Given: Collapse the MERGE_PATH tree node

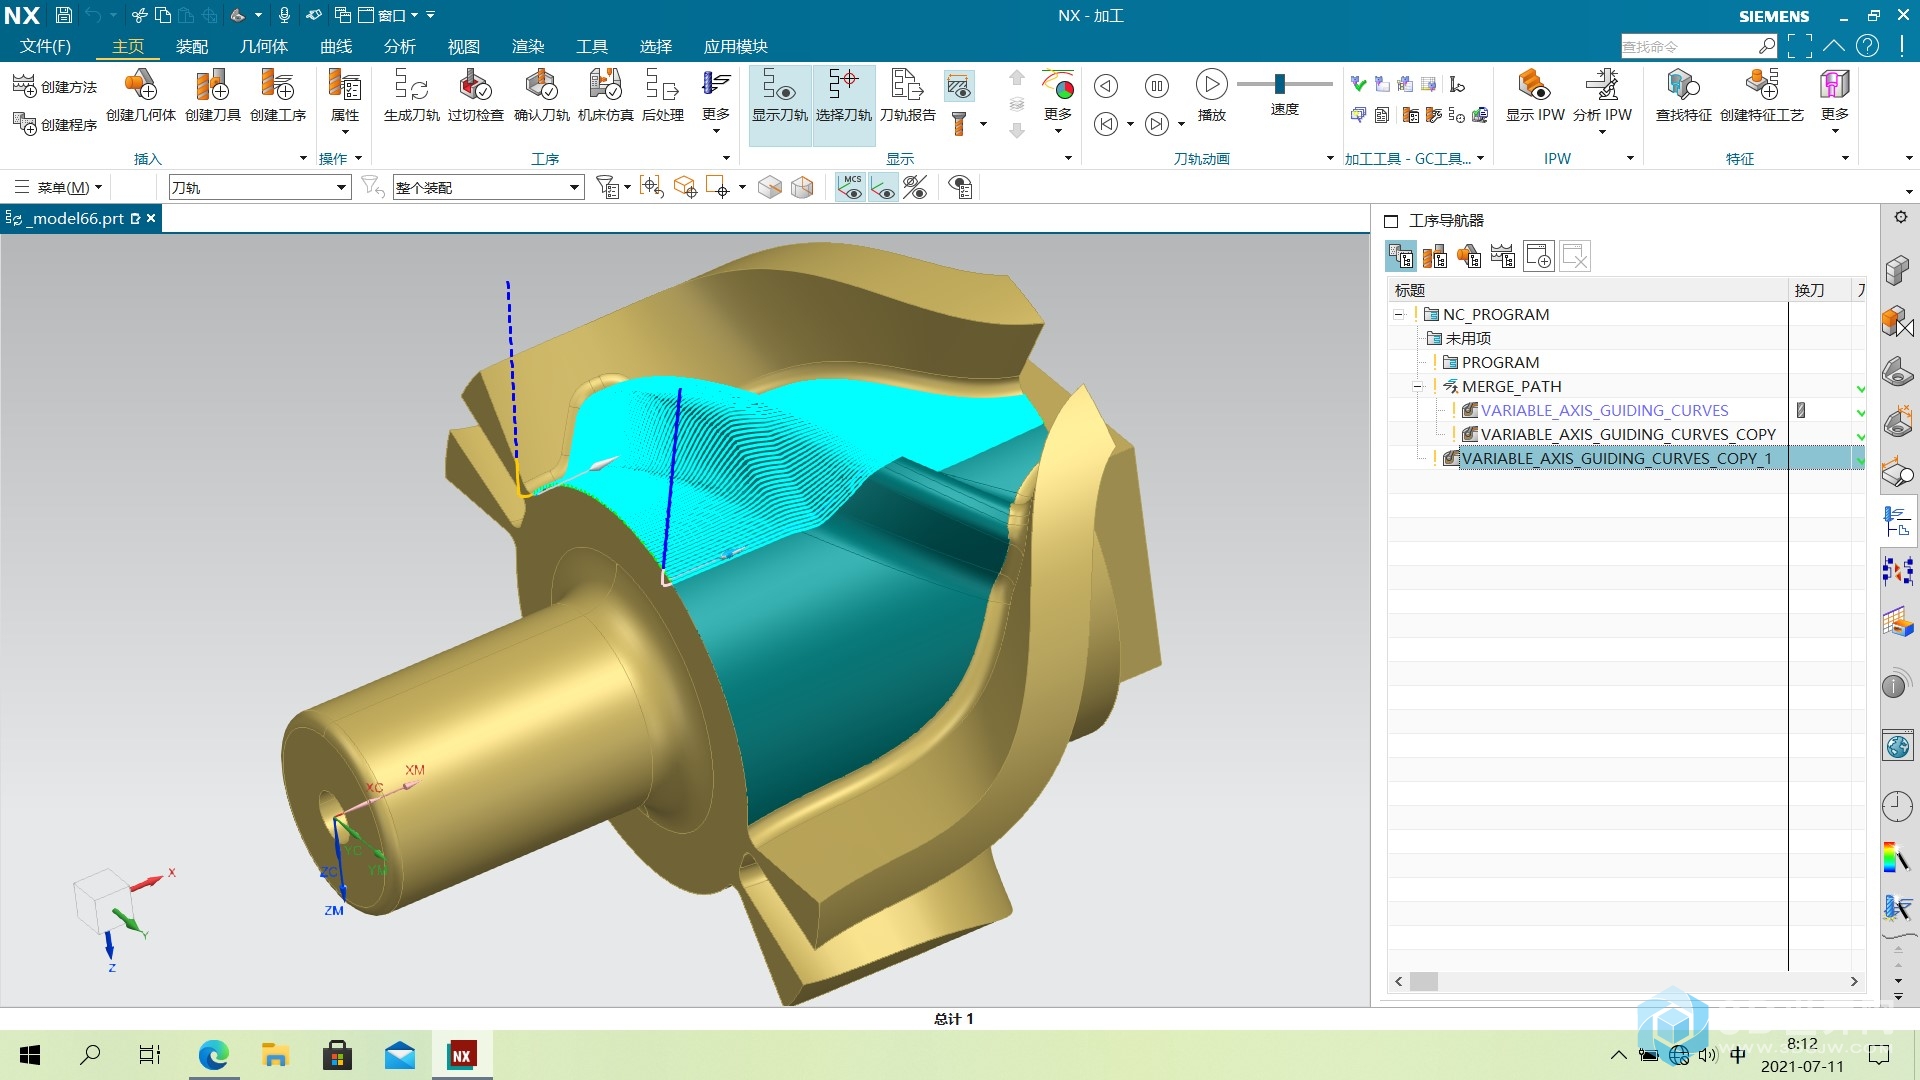Looking at the screenshot, I should tap(1418, 386).
